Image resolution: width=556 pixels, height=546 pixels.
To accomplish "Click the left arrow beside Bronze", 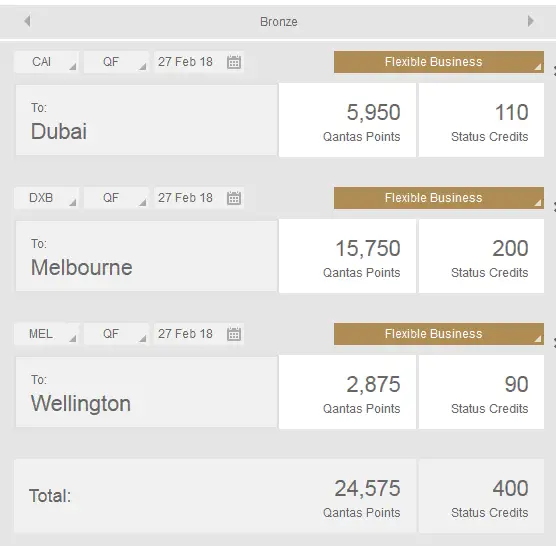I will pyautogui.click(x=27, y=21).
